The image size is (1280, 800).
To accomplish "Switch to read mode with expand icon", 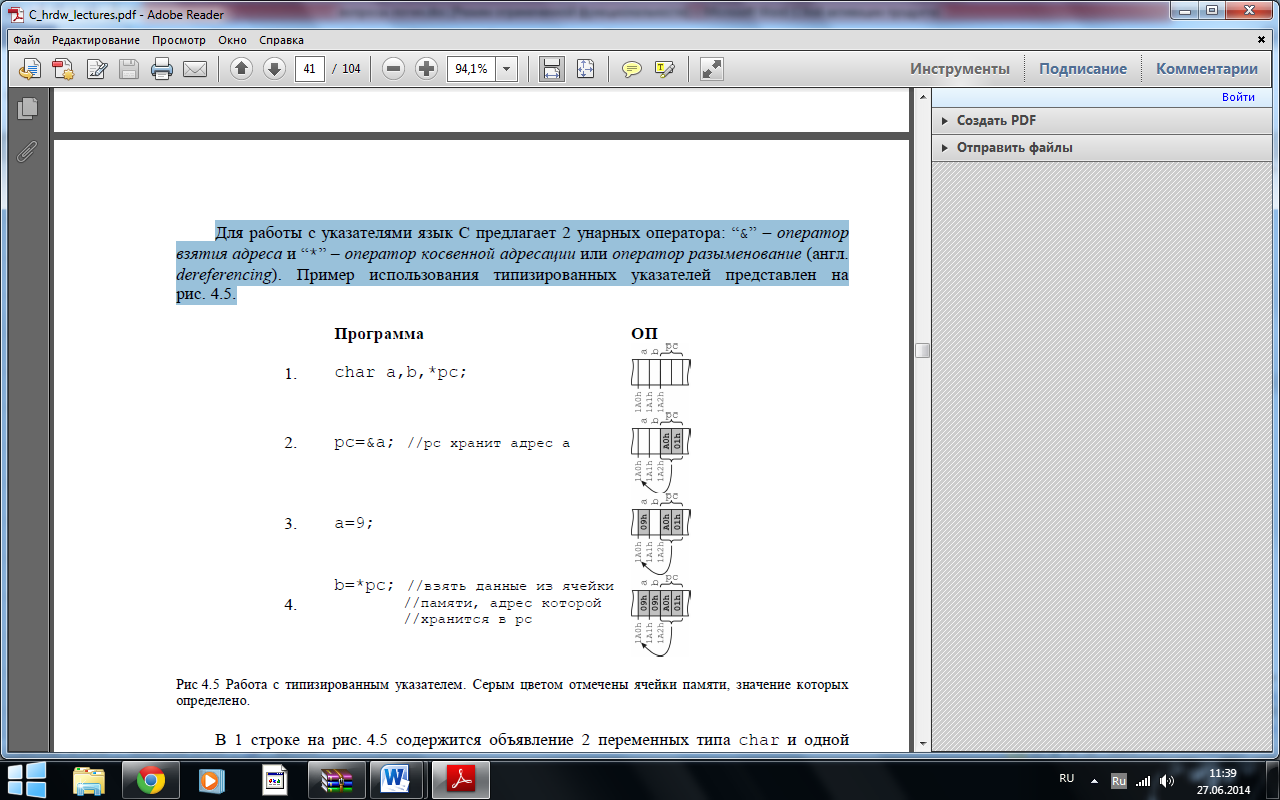I will (x=711, y=69).
